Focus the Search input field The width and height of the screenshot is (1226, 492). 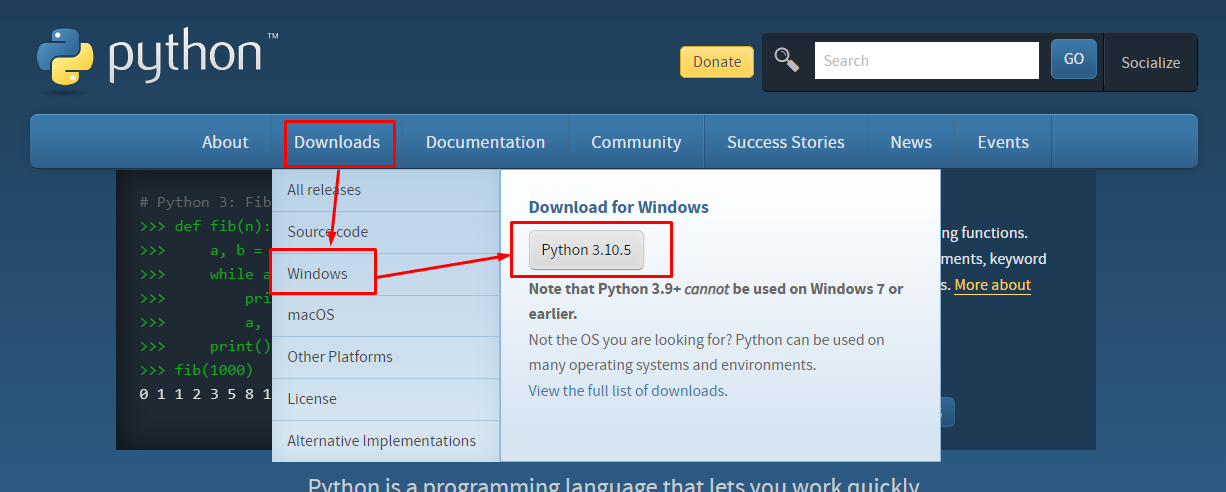coord(927,60)
